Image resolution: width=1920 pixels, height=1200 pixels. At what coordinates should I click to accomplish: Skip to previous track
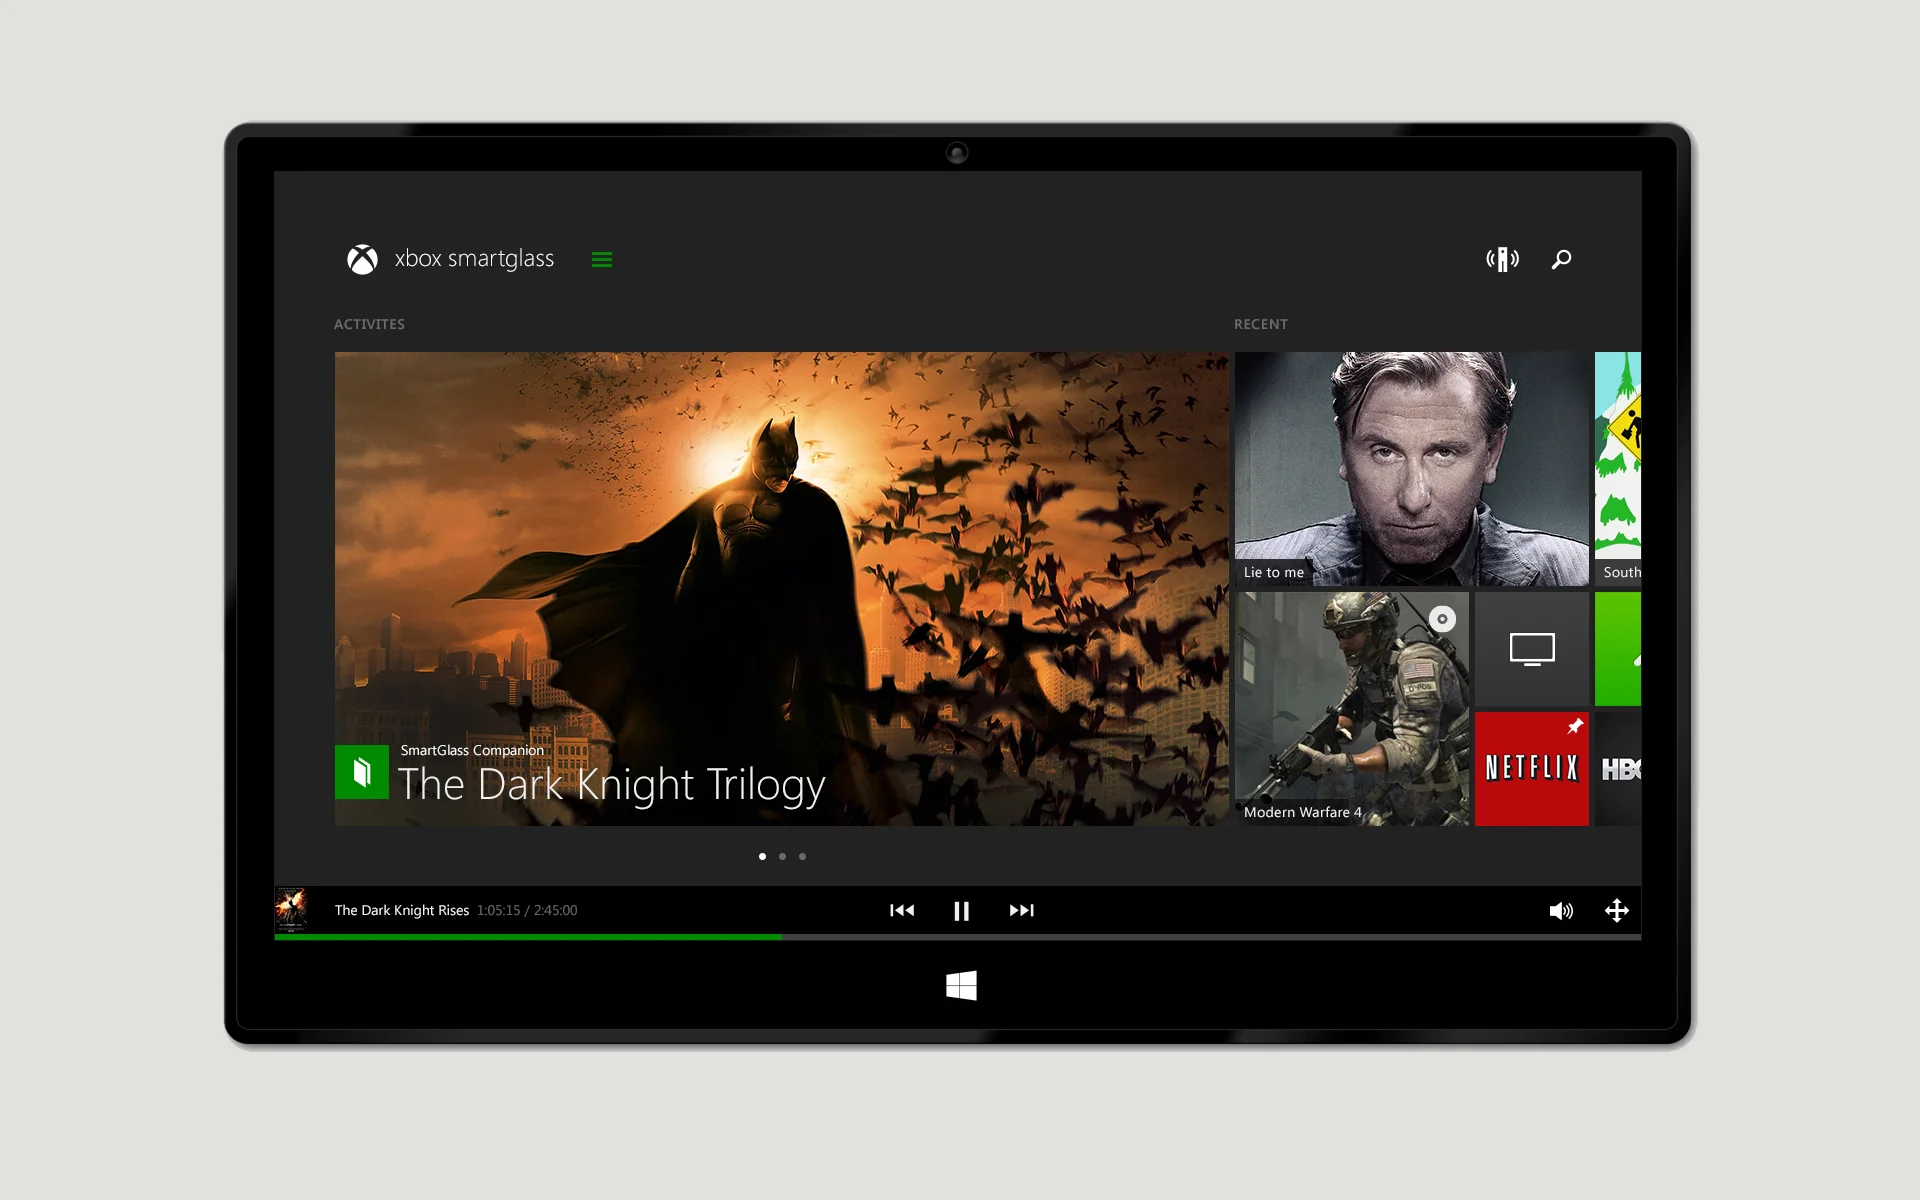[x=902, y=911]
